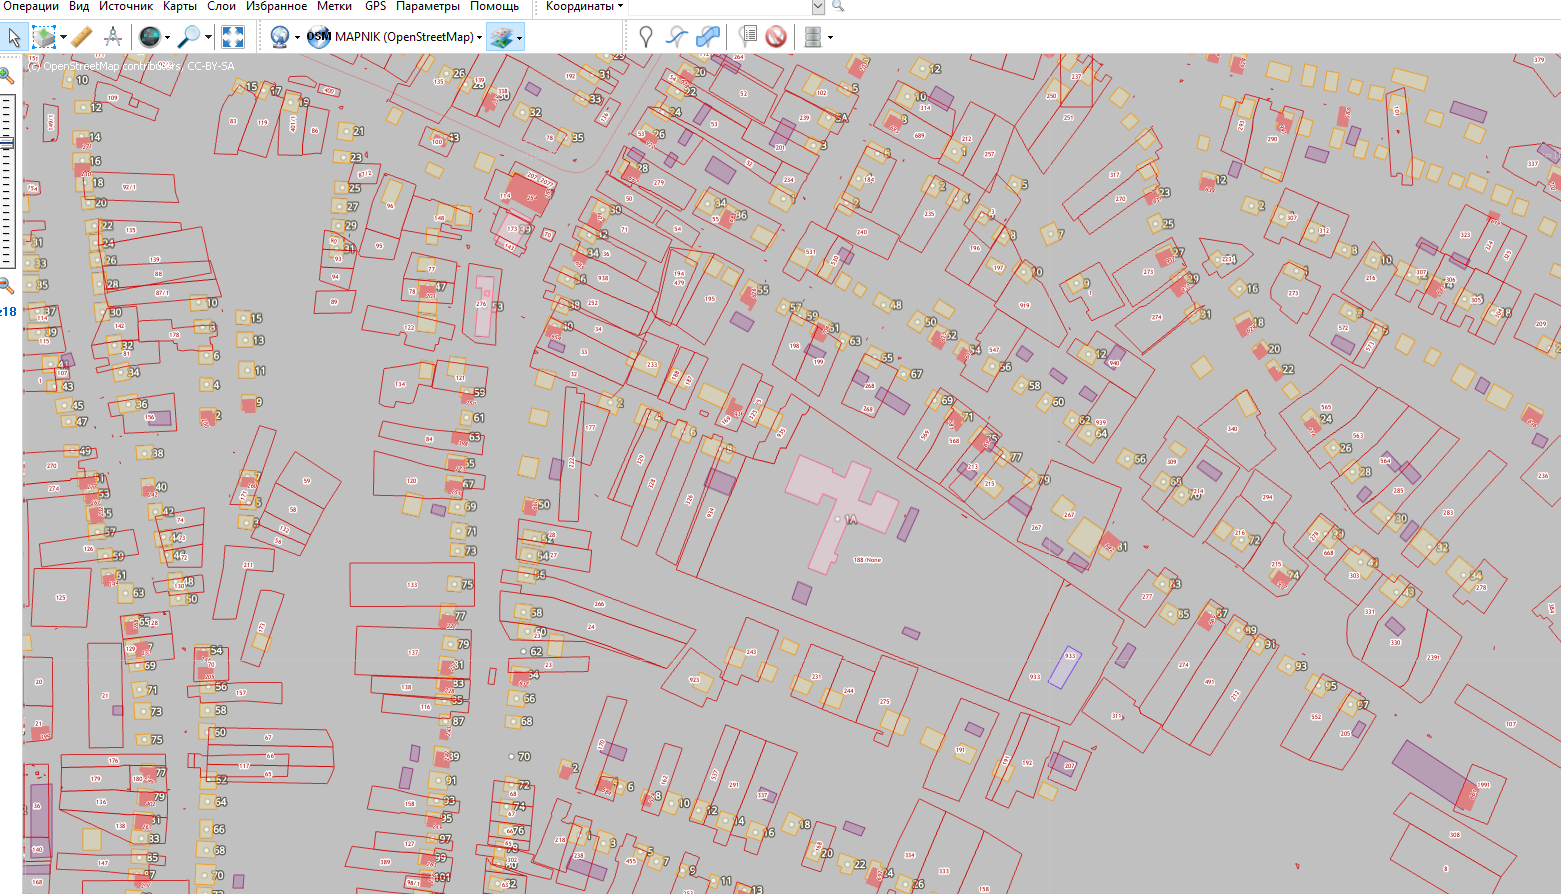Click the selection manager rectangle tool
1561x894 pixels.
44,37
